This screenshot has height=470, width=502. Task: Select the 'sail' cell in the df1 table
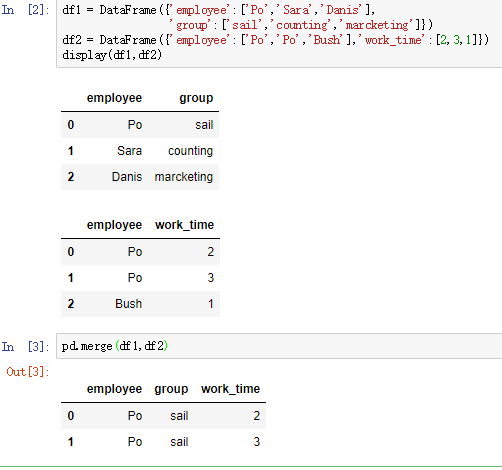point(204,125)
